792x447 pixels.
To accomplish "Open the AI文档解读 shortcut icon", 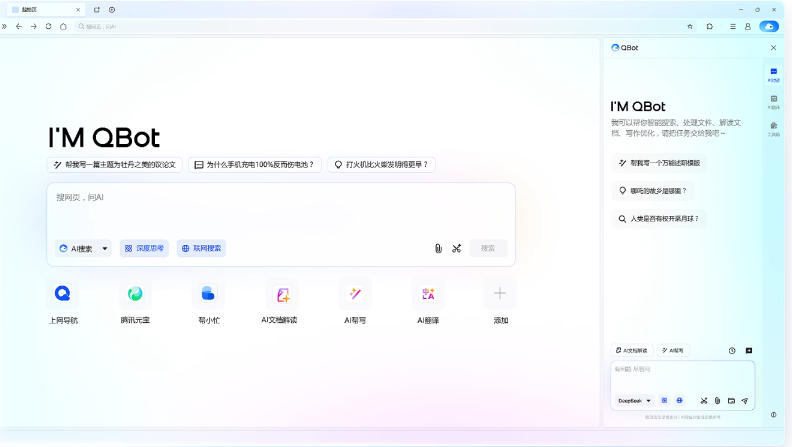I will (282, 294).
